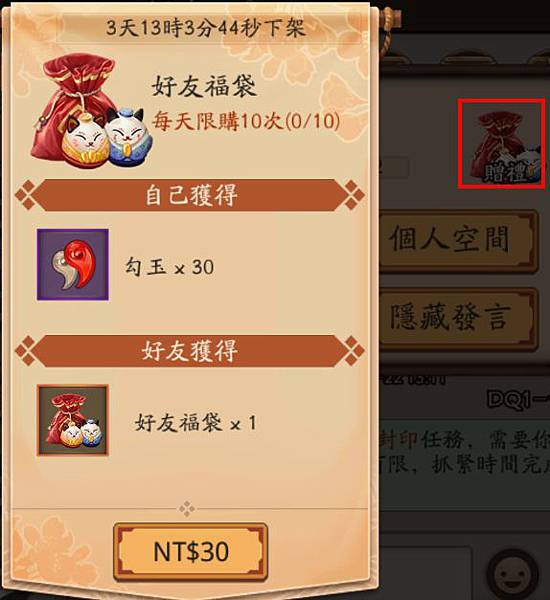This screenshot has width=550, height=600.
Task: Open the 個人空間 button
Action: (459, 240)
